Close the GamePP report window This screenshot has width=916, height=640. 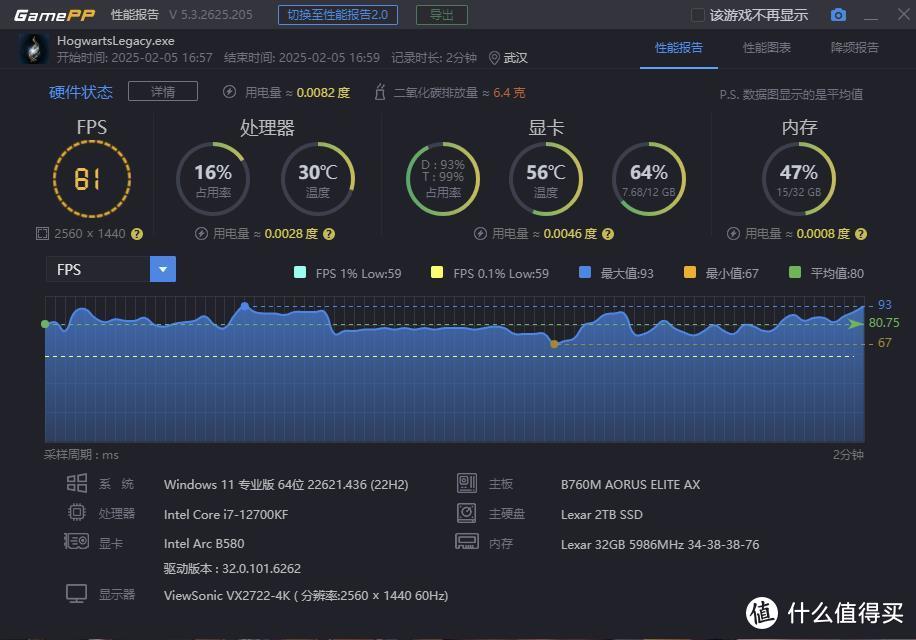904,15
